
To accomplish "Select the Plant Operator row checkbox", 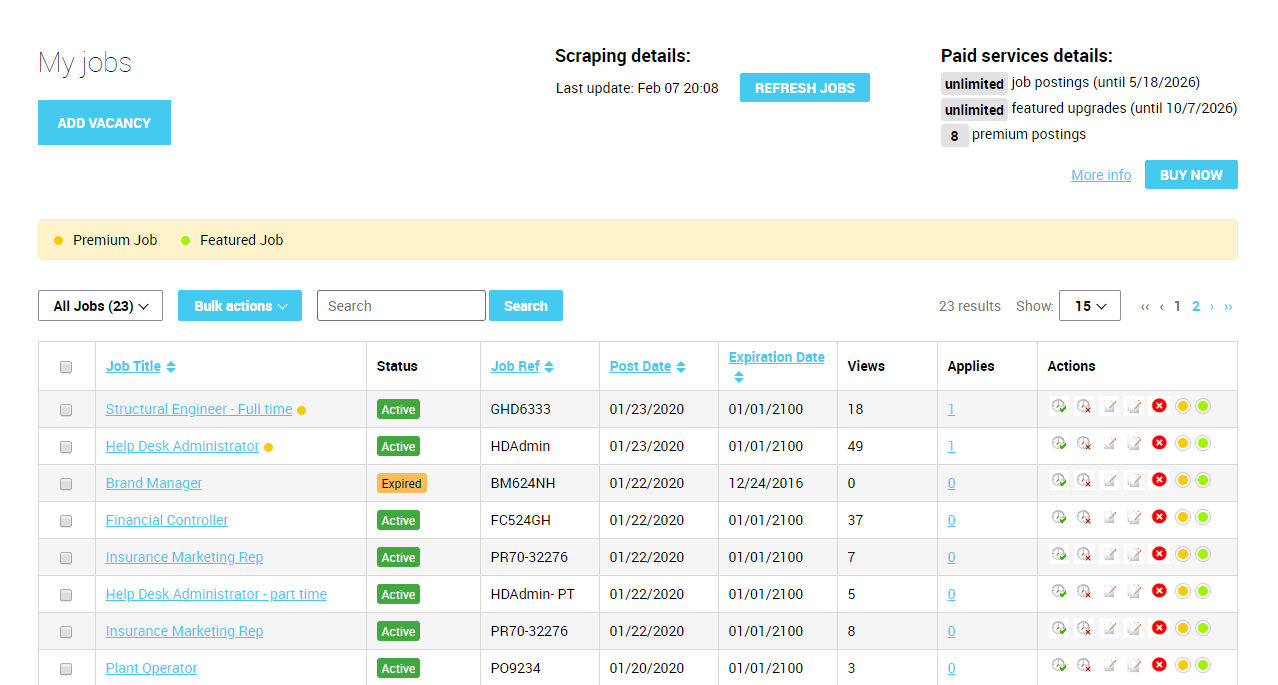I will (66, 669).
